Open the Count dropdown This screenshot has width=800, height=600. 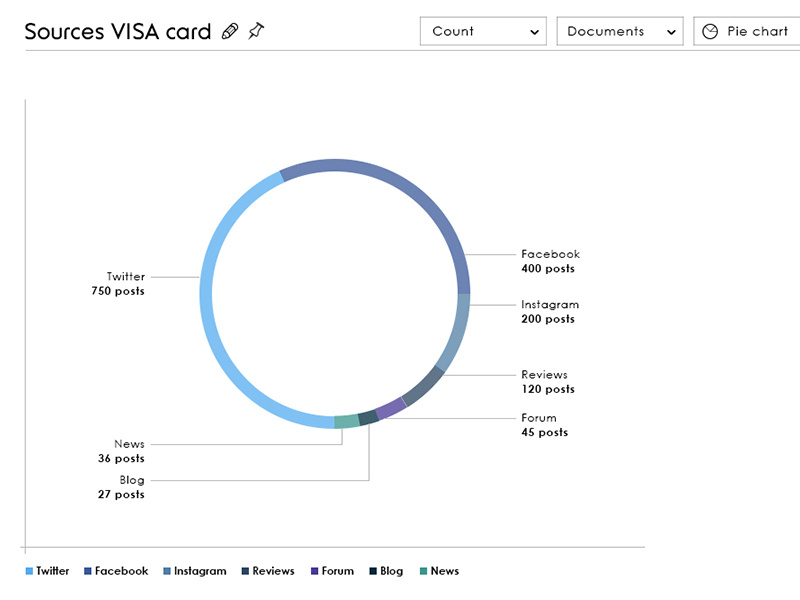coord(483,31)
